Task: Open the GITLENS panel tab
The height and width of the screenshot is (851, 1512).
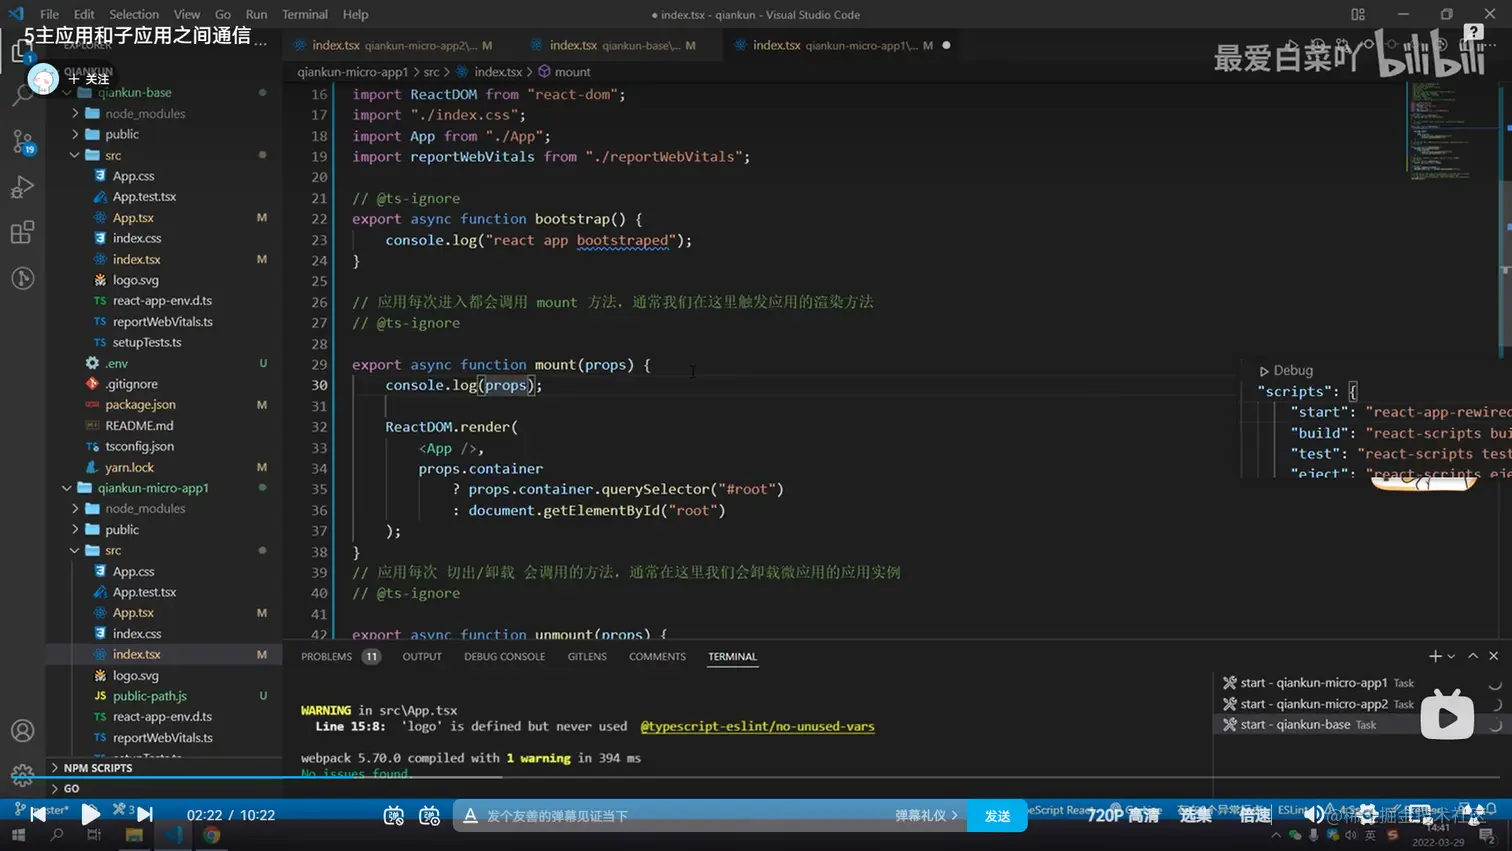Action: 587,657
